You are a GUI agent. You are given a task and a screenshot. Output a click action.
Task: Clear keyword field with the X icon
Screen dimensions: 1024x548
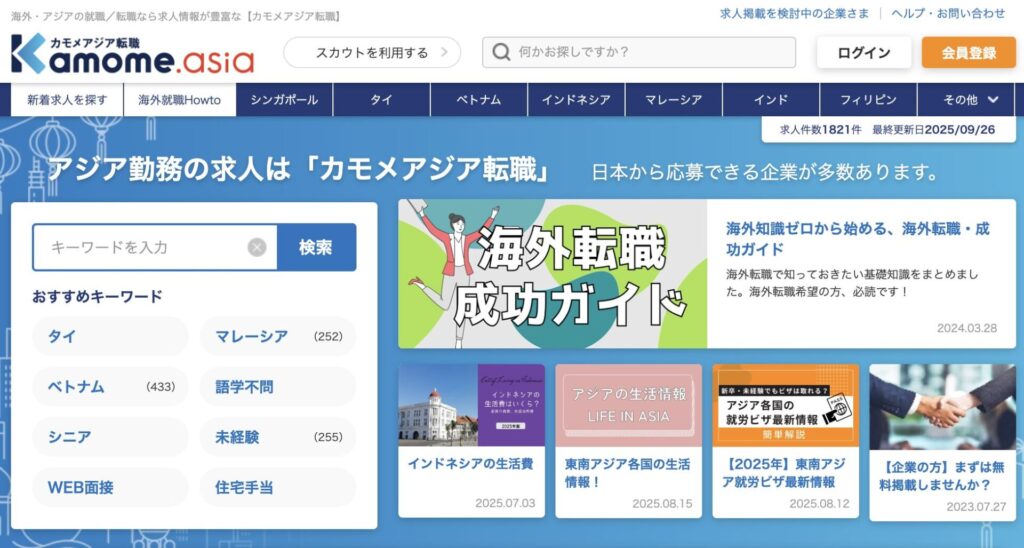(x=257, y=247)
